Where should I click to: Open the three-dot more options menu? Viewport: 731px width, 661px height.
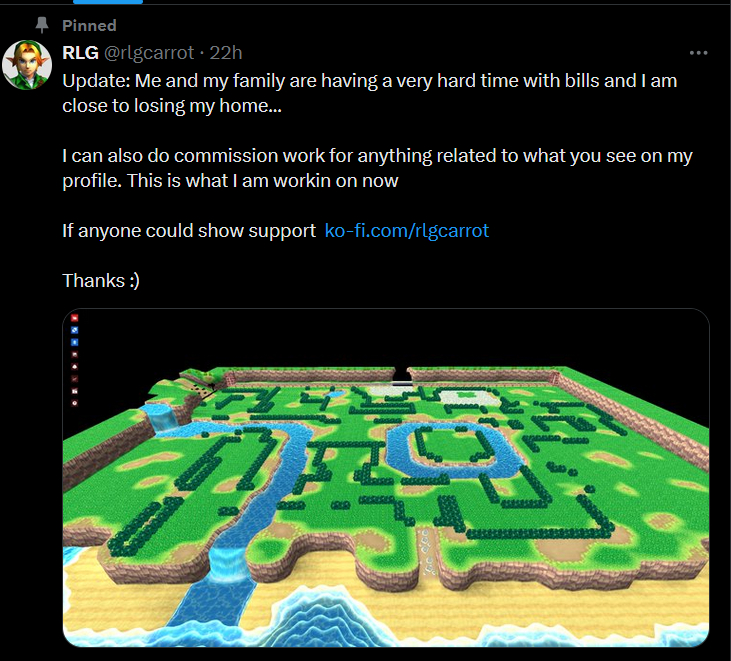coord(698,53)
